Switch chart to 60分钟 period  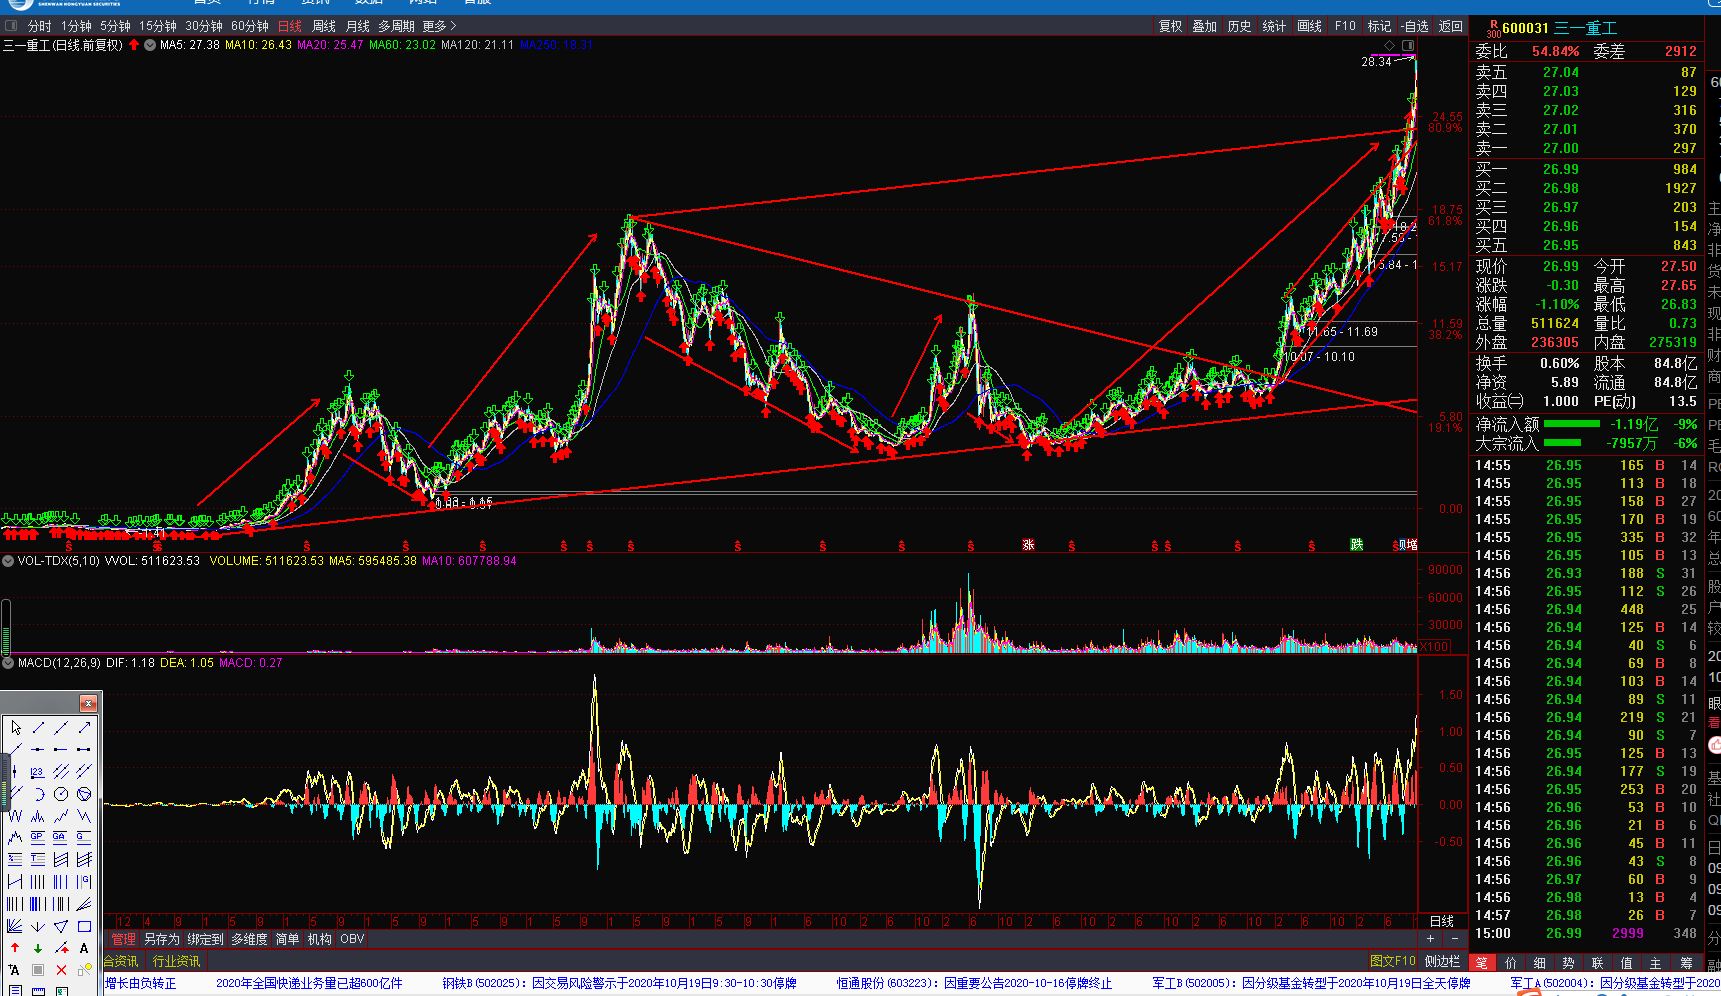[x=250, y=26]
